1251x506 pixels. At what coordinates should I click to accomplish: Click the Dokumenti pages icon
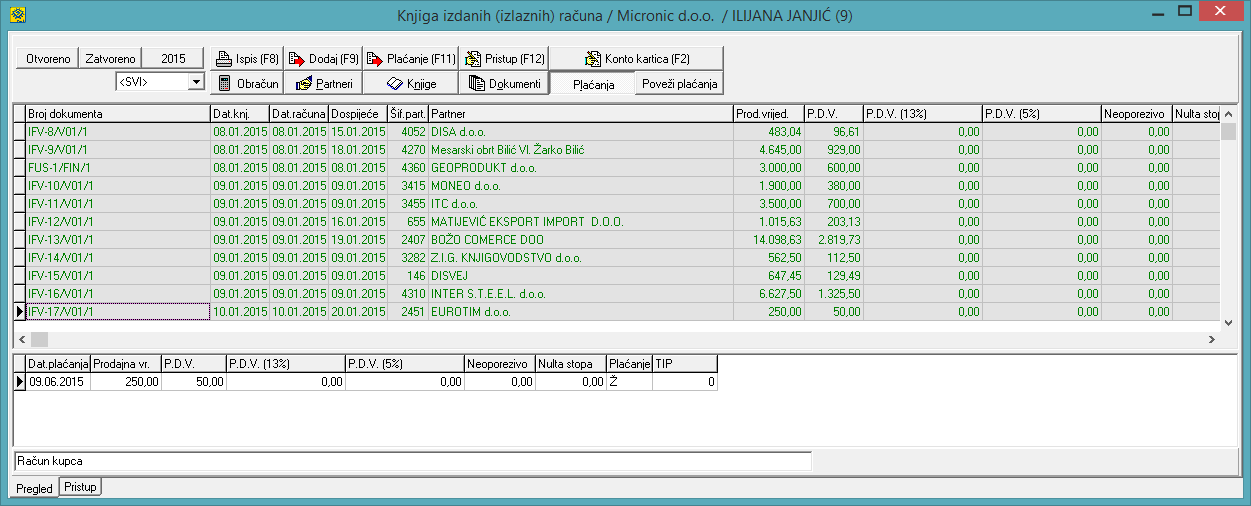[477, 83]
